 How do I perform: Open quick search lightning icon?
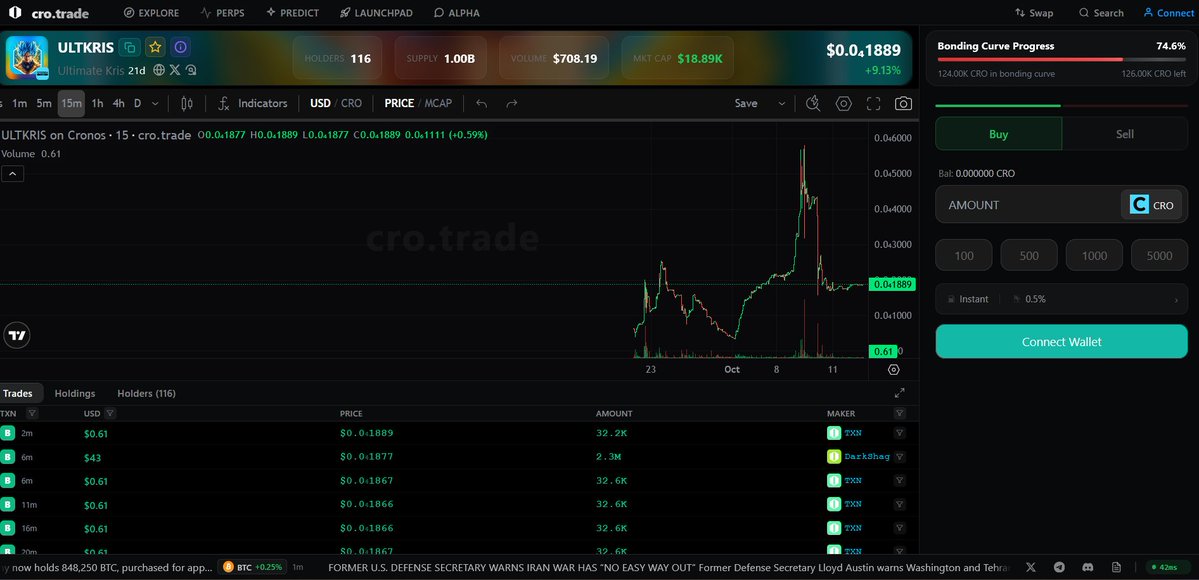pos(813,103)
